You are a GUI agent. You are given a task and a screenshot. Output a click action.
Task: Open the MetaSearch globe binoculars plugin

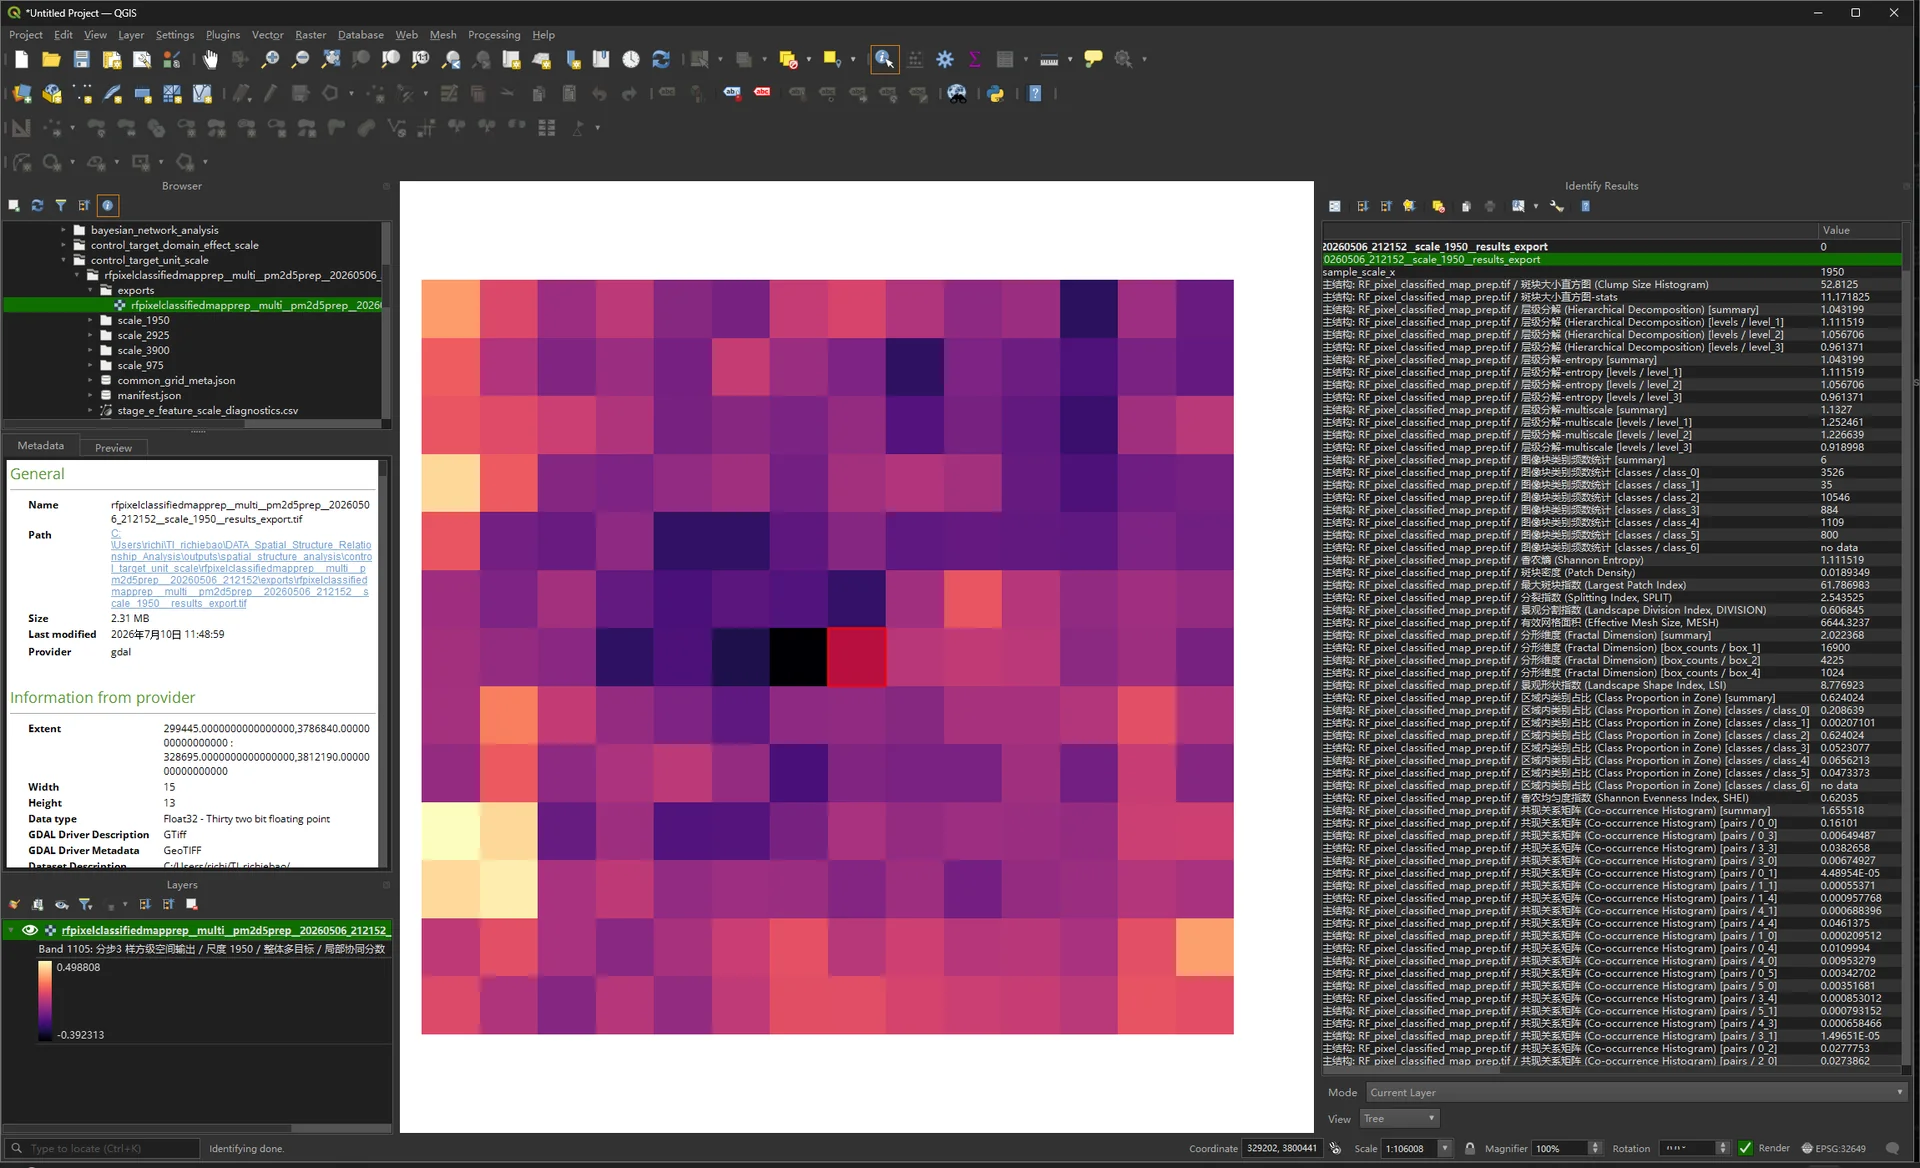957,94
